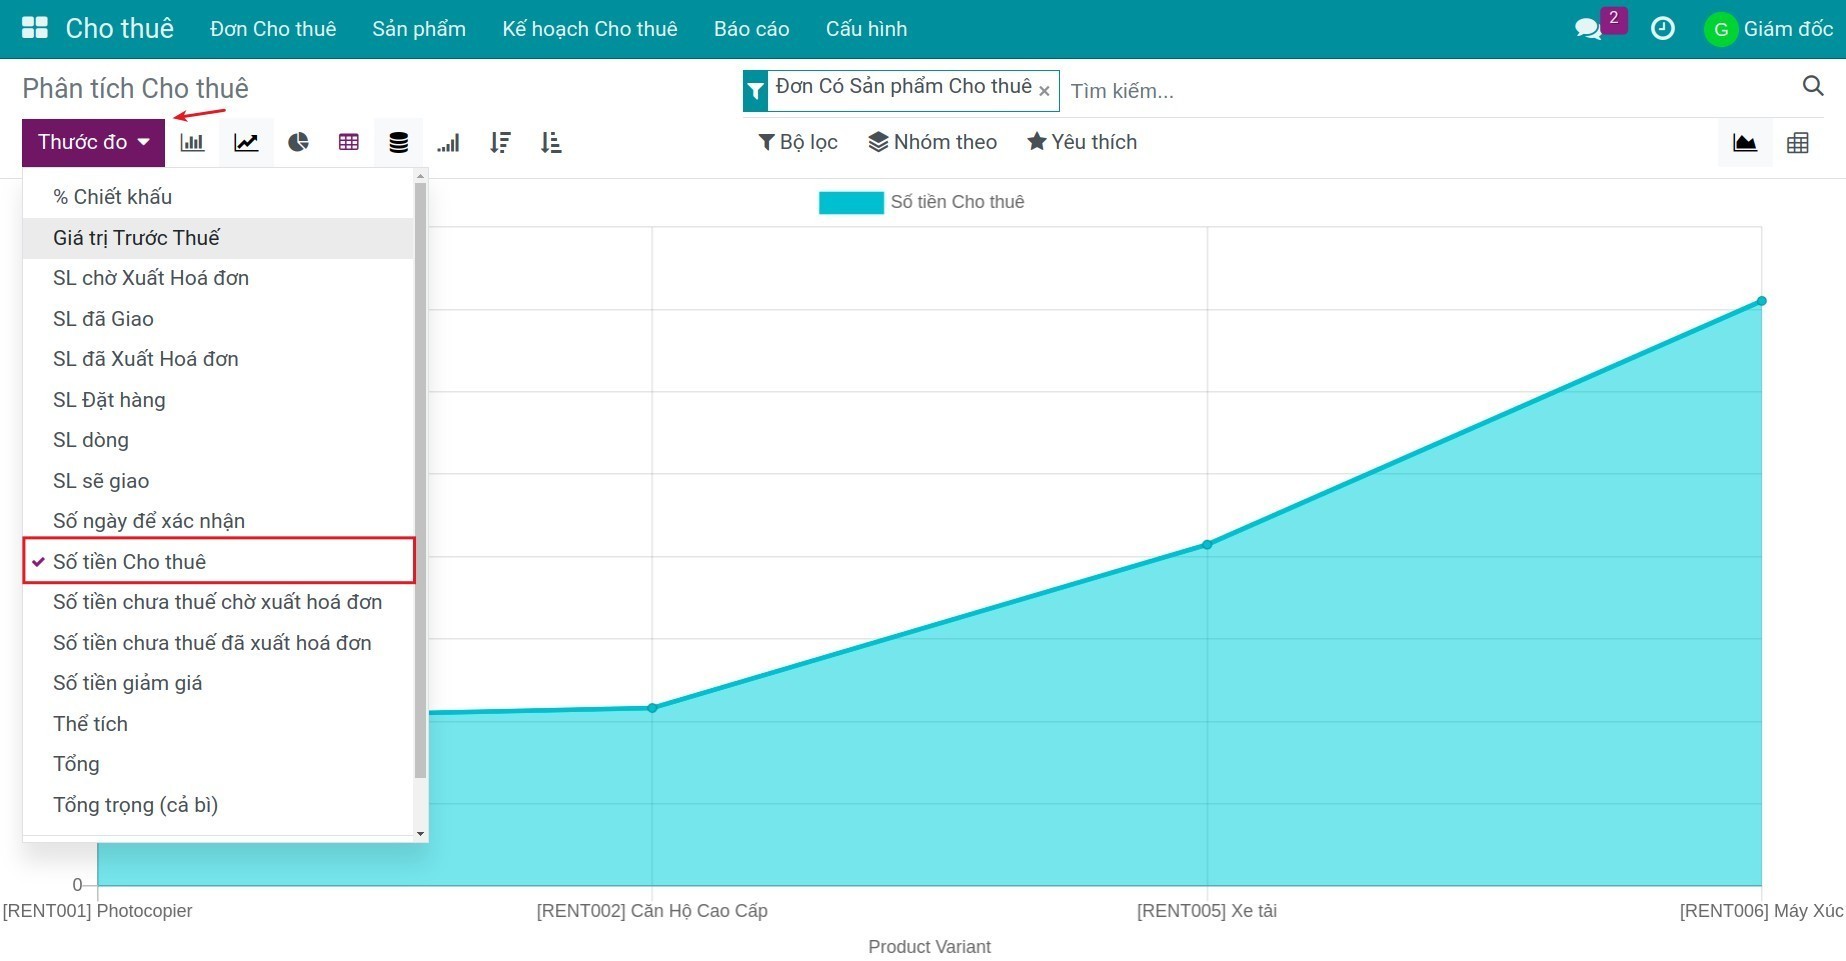Click the Giám đốc user avatar

point(1720,29)
